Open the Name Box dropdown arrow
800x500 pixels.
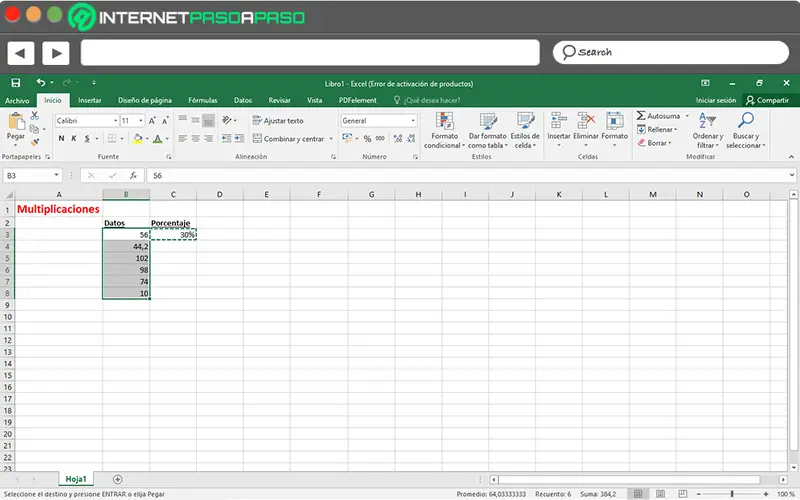[56, 176]
